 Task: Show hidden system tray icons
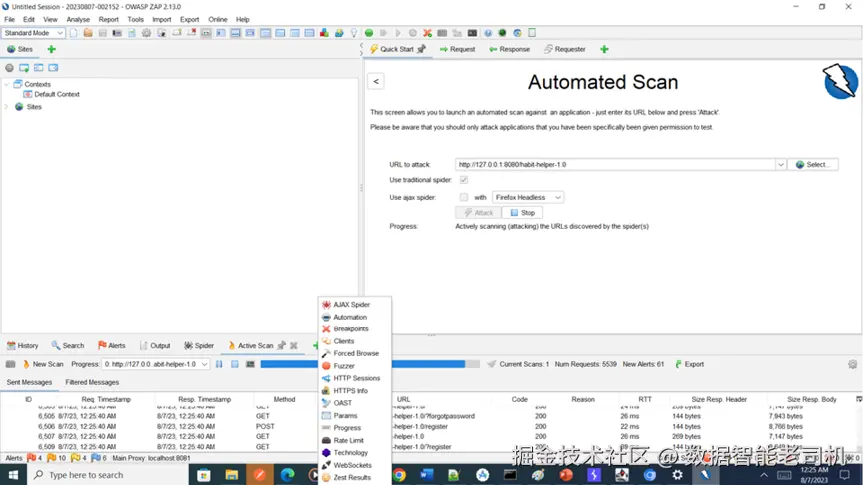coord(764,475)
